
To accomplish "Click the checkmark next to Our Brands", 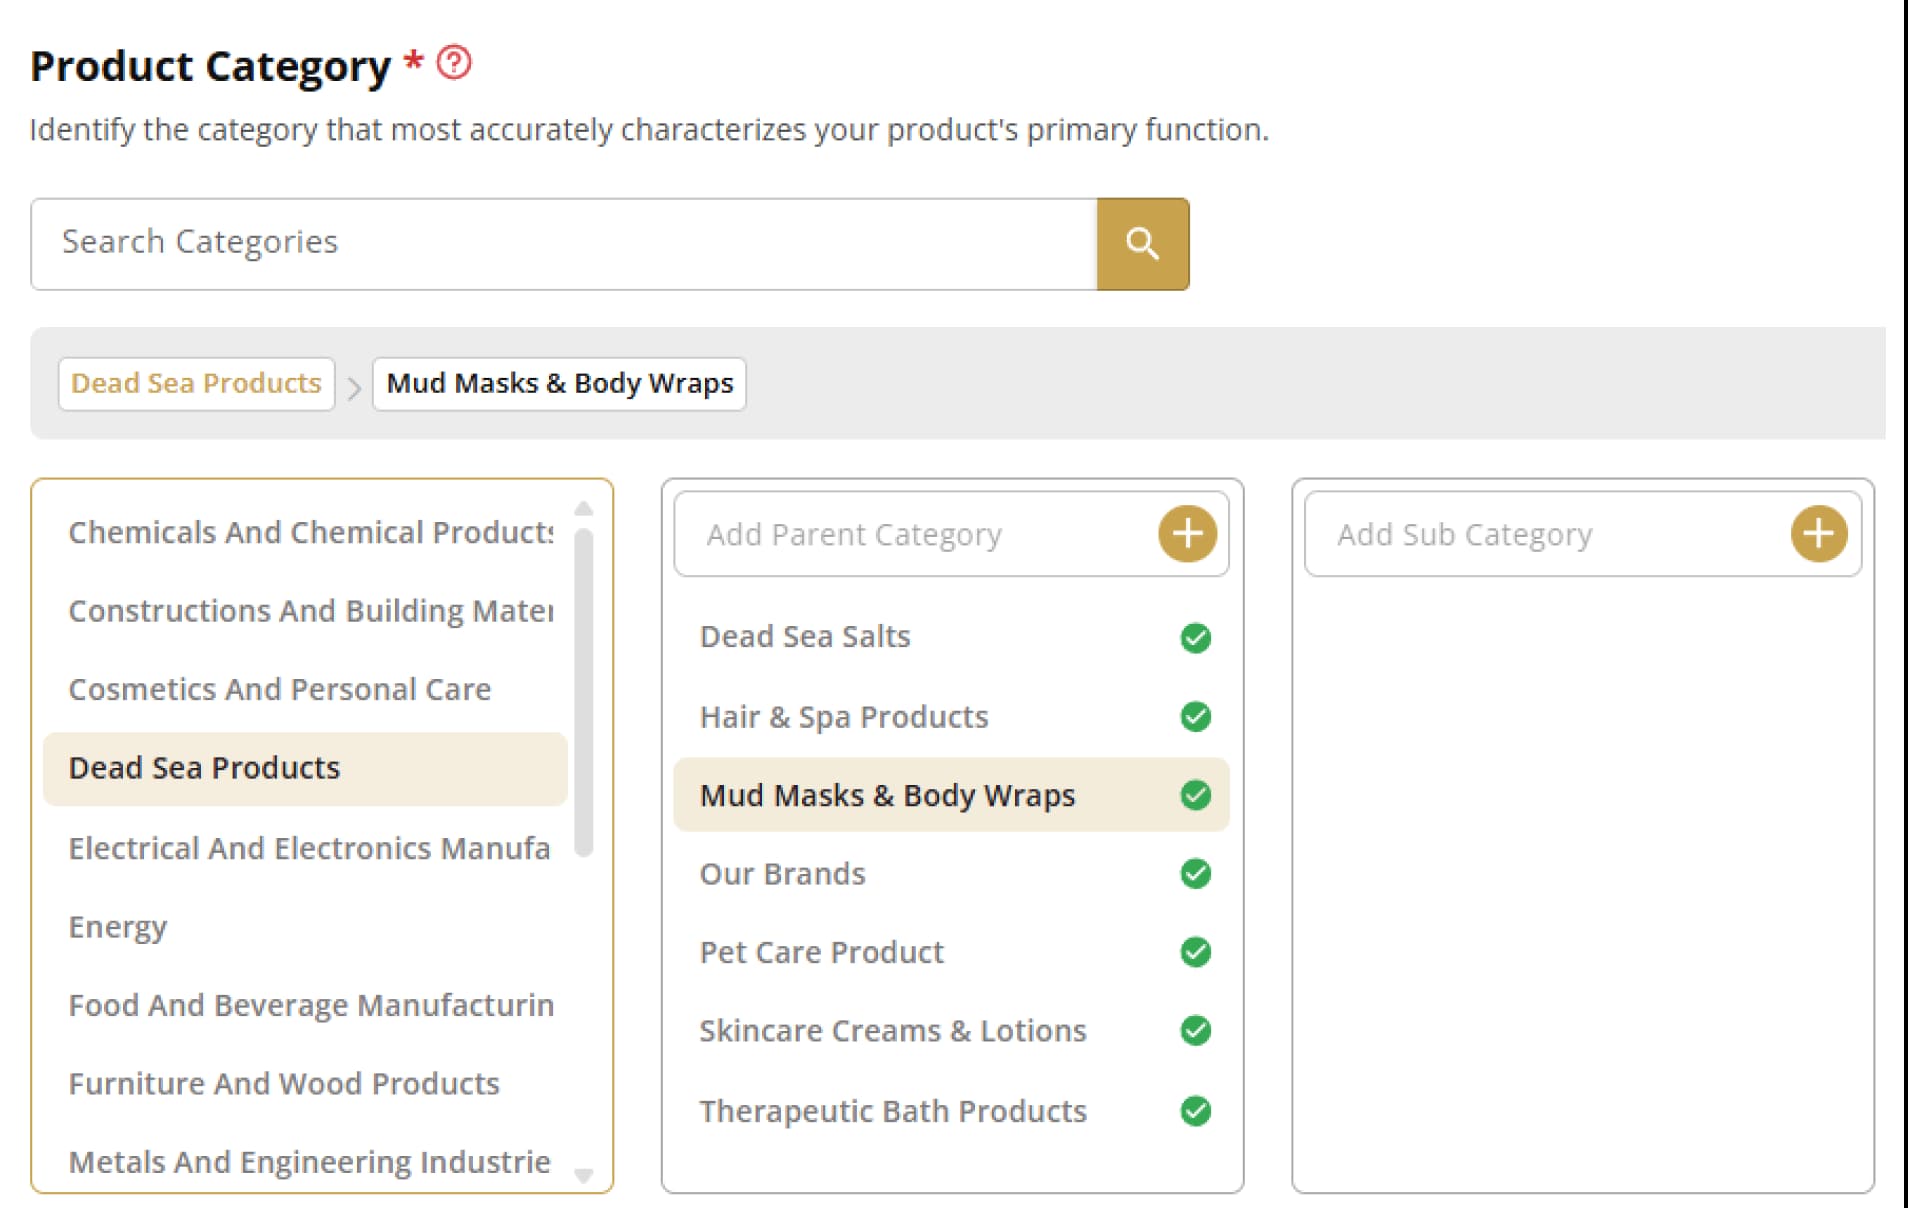I will (x=1195, y=874).
